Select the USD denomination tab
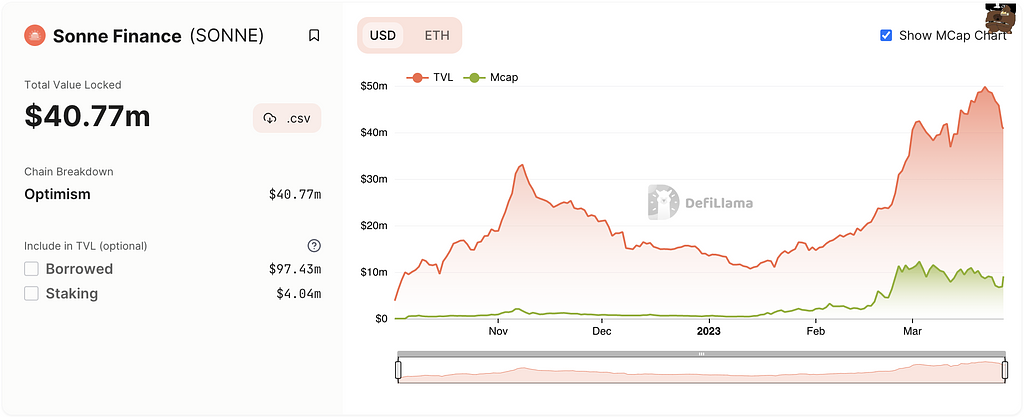1024x417 pixels. pyautogui.click(x=383, y=35)
